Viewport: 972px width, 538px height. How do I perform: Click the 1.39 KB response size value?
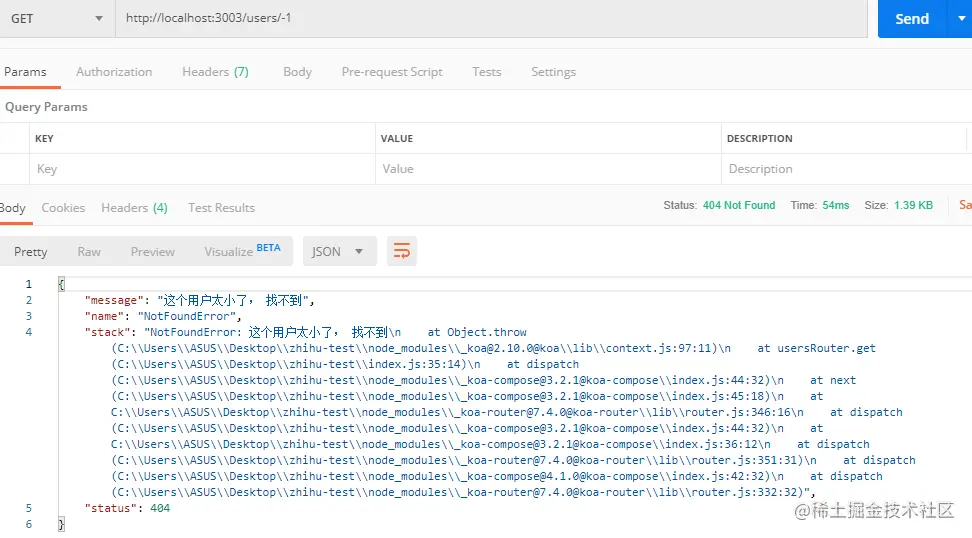(913, 205)
